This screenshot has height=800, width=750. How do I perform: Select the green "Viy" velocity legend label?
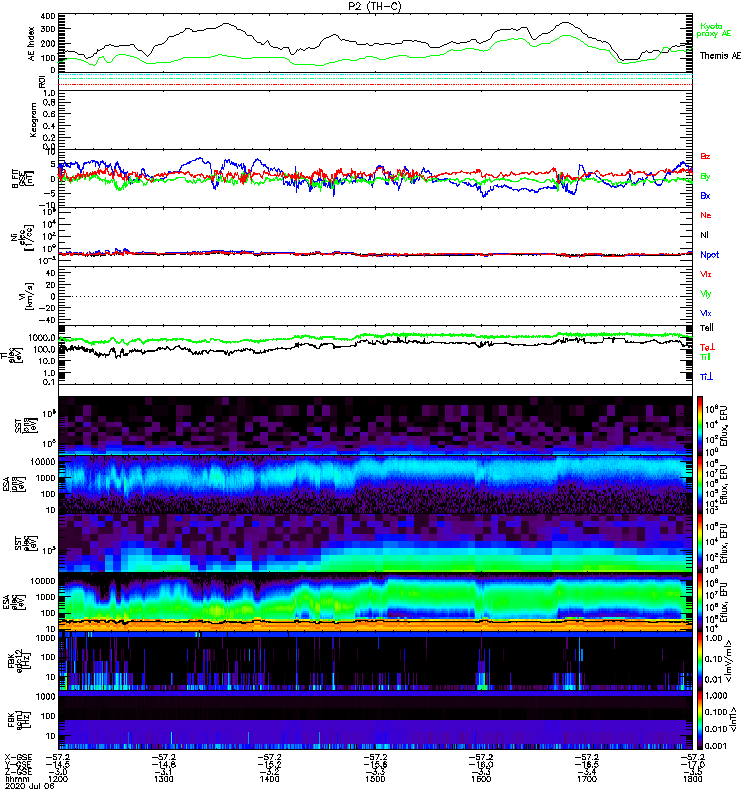(706, 294)
